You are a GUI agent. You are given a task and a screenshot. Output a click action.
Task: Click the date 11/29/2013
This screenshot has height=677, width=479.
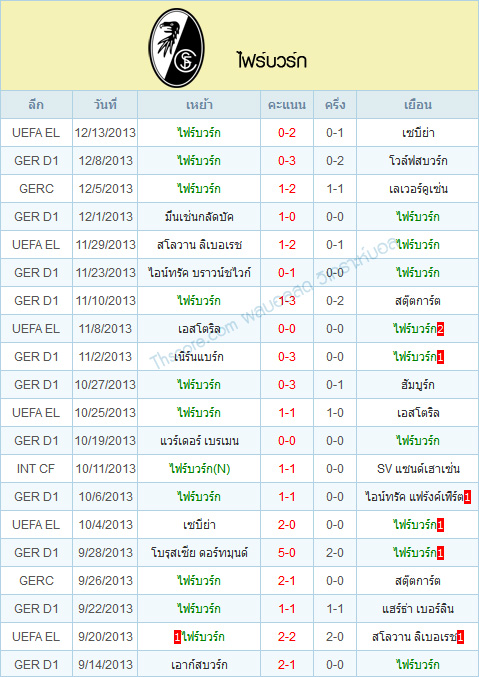click(105, 245)
